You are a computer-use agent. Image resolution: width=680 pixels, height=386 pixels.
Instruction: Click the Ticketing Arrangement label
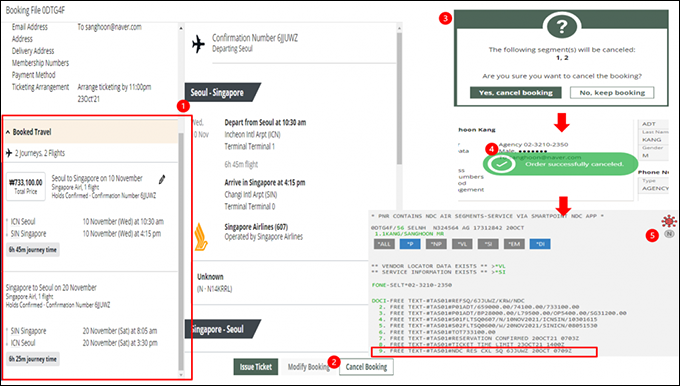pos(40,87)
